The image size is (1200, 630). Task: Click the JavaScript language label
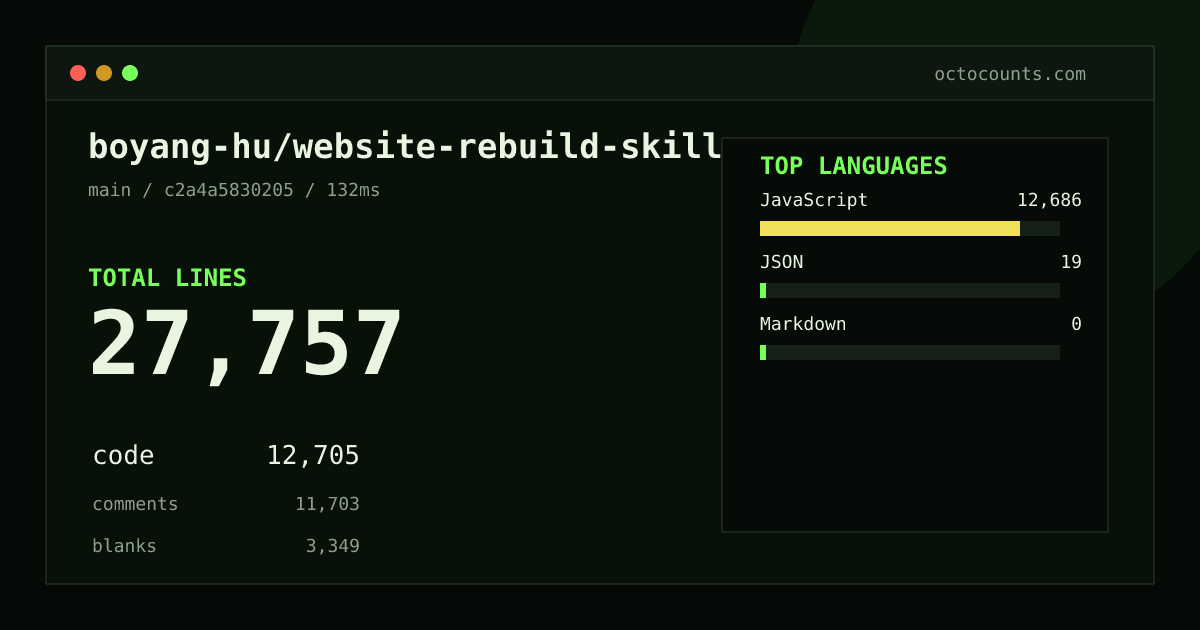814,200
